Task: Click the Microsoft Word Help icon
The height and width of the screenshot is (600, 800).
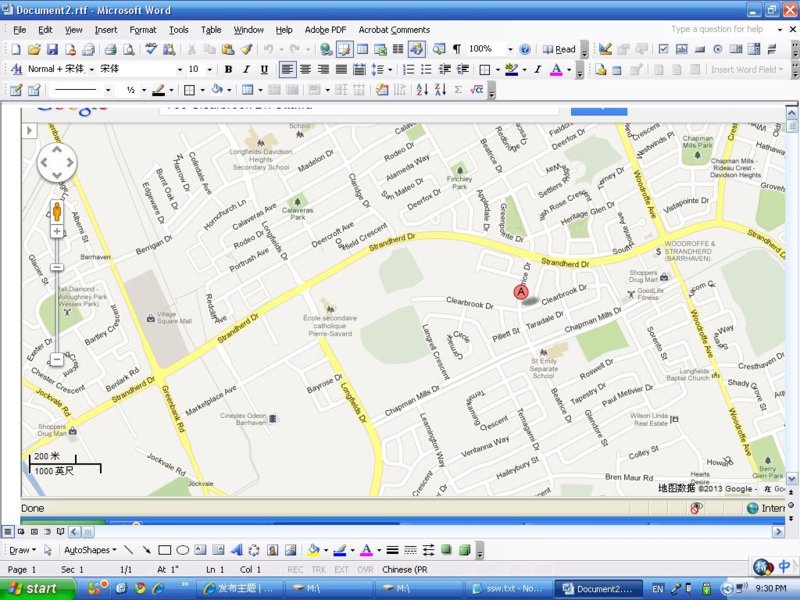Action: 525,49
